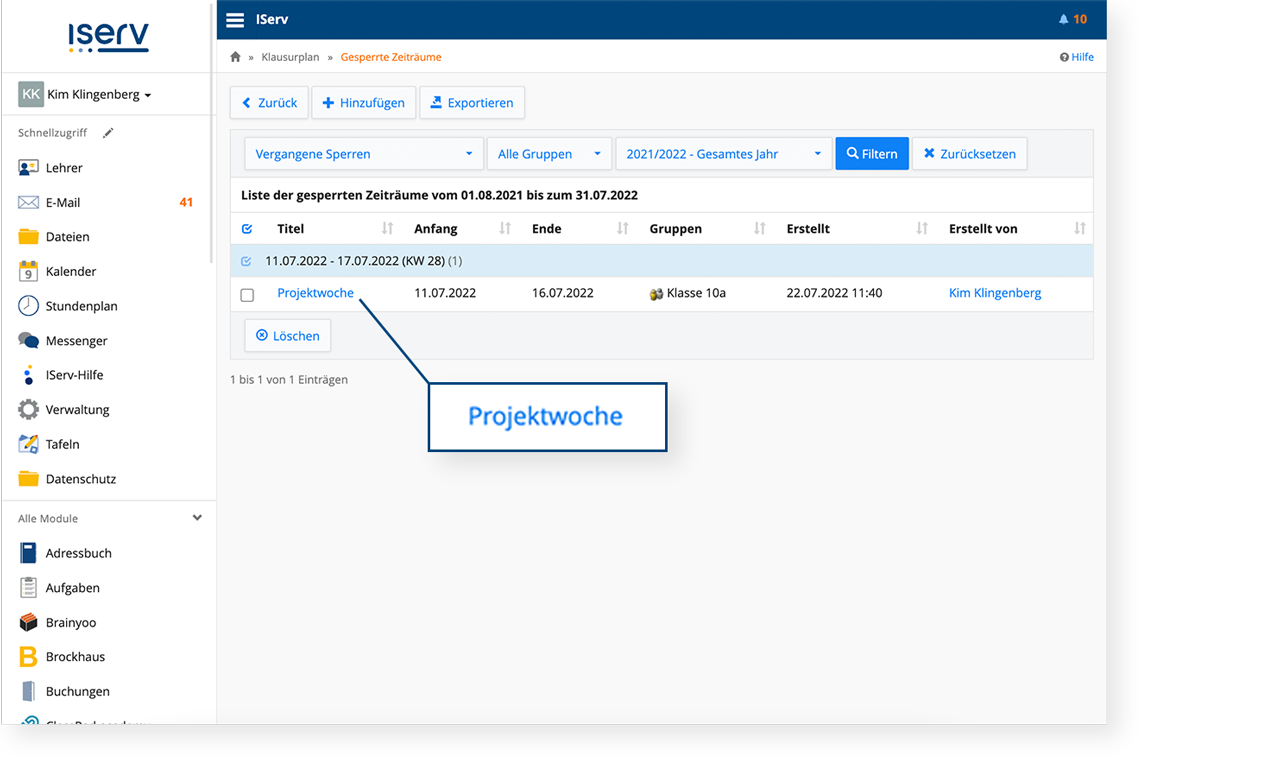Viewport: 1280px width, 766px height.
Task: Toggle the KW 28 group checkbox
Action: point(247,261)
